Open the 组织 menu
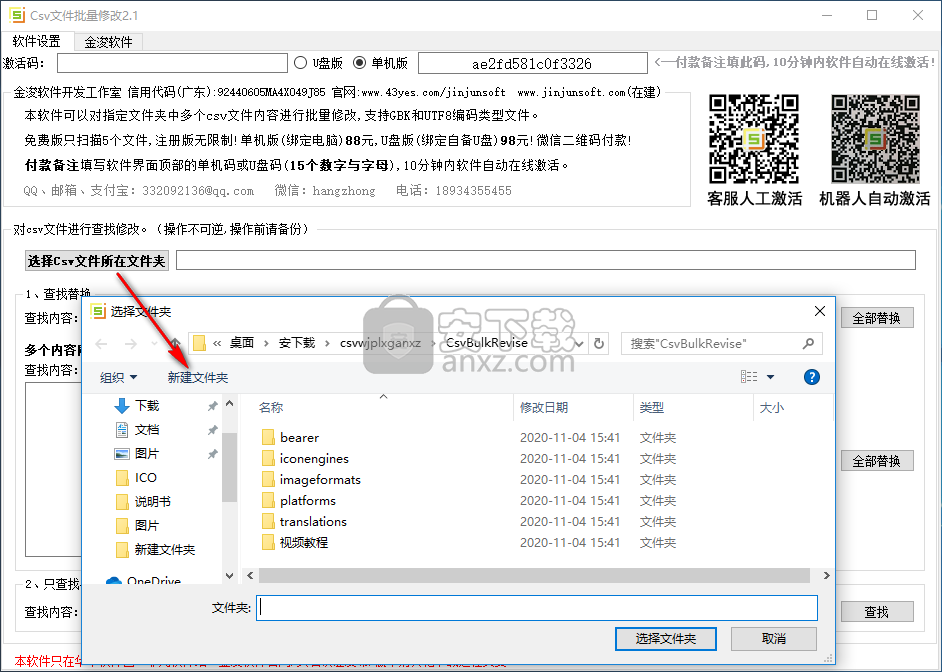 (118, 378)
